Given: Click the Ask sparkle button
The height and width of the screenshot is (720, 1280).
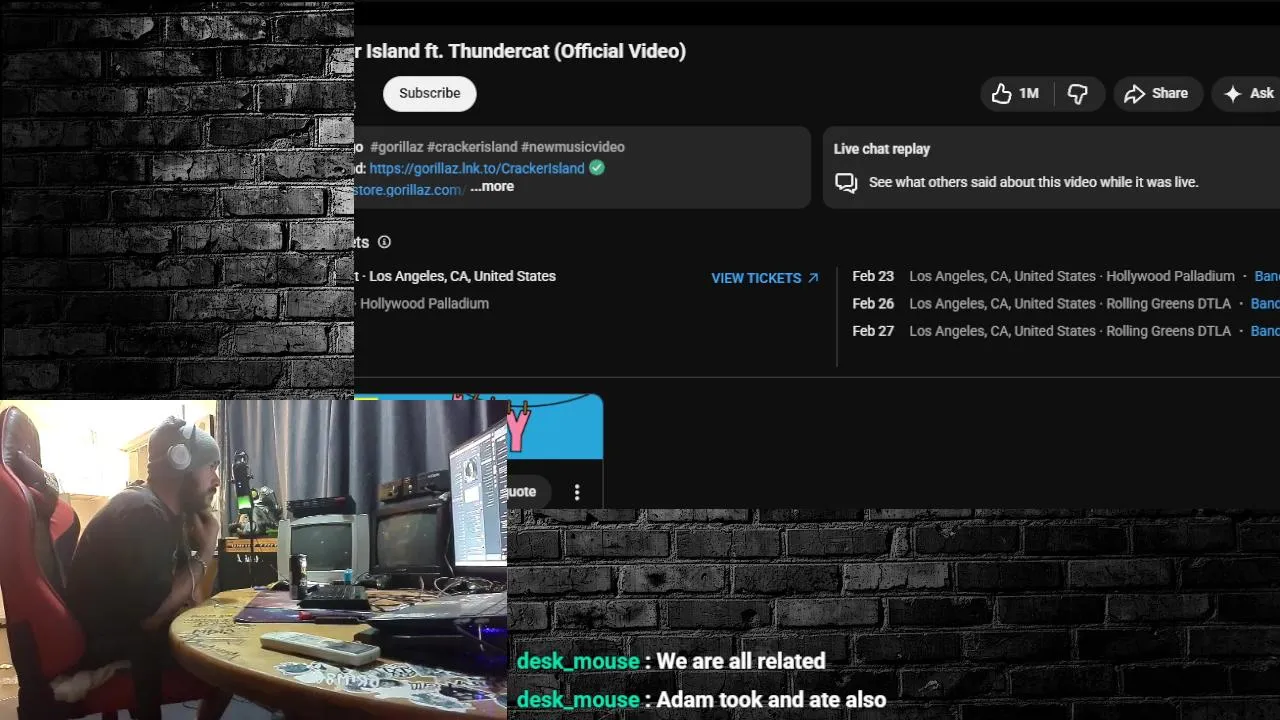Looking at the screenshot, I should tap(1249, 93).
